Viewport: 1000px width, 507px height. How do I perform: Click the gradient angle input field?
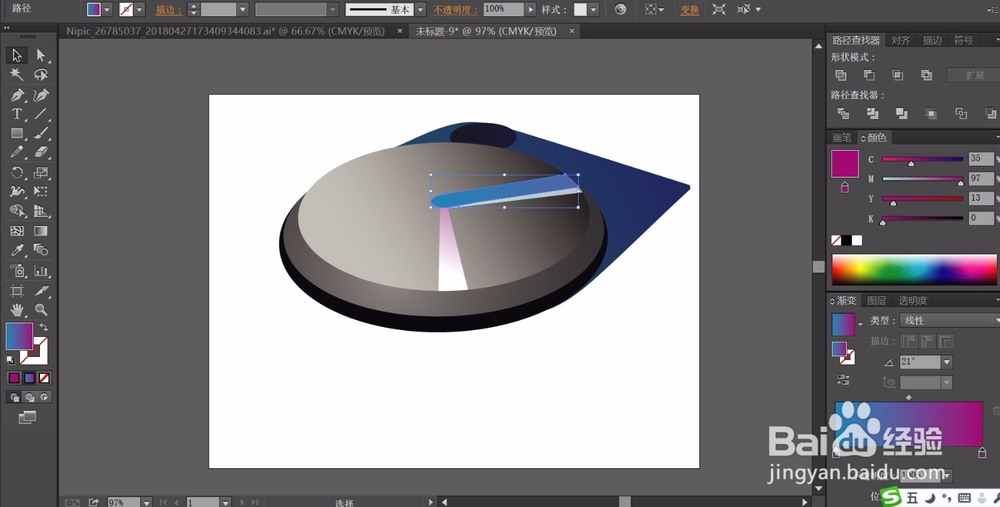[920, 362]
